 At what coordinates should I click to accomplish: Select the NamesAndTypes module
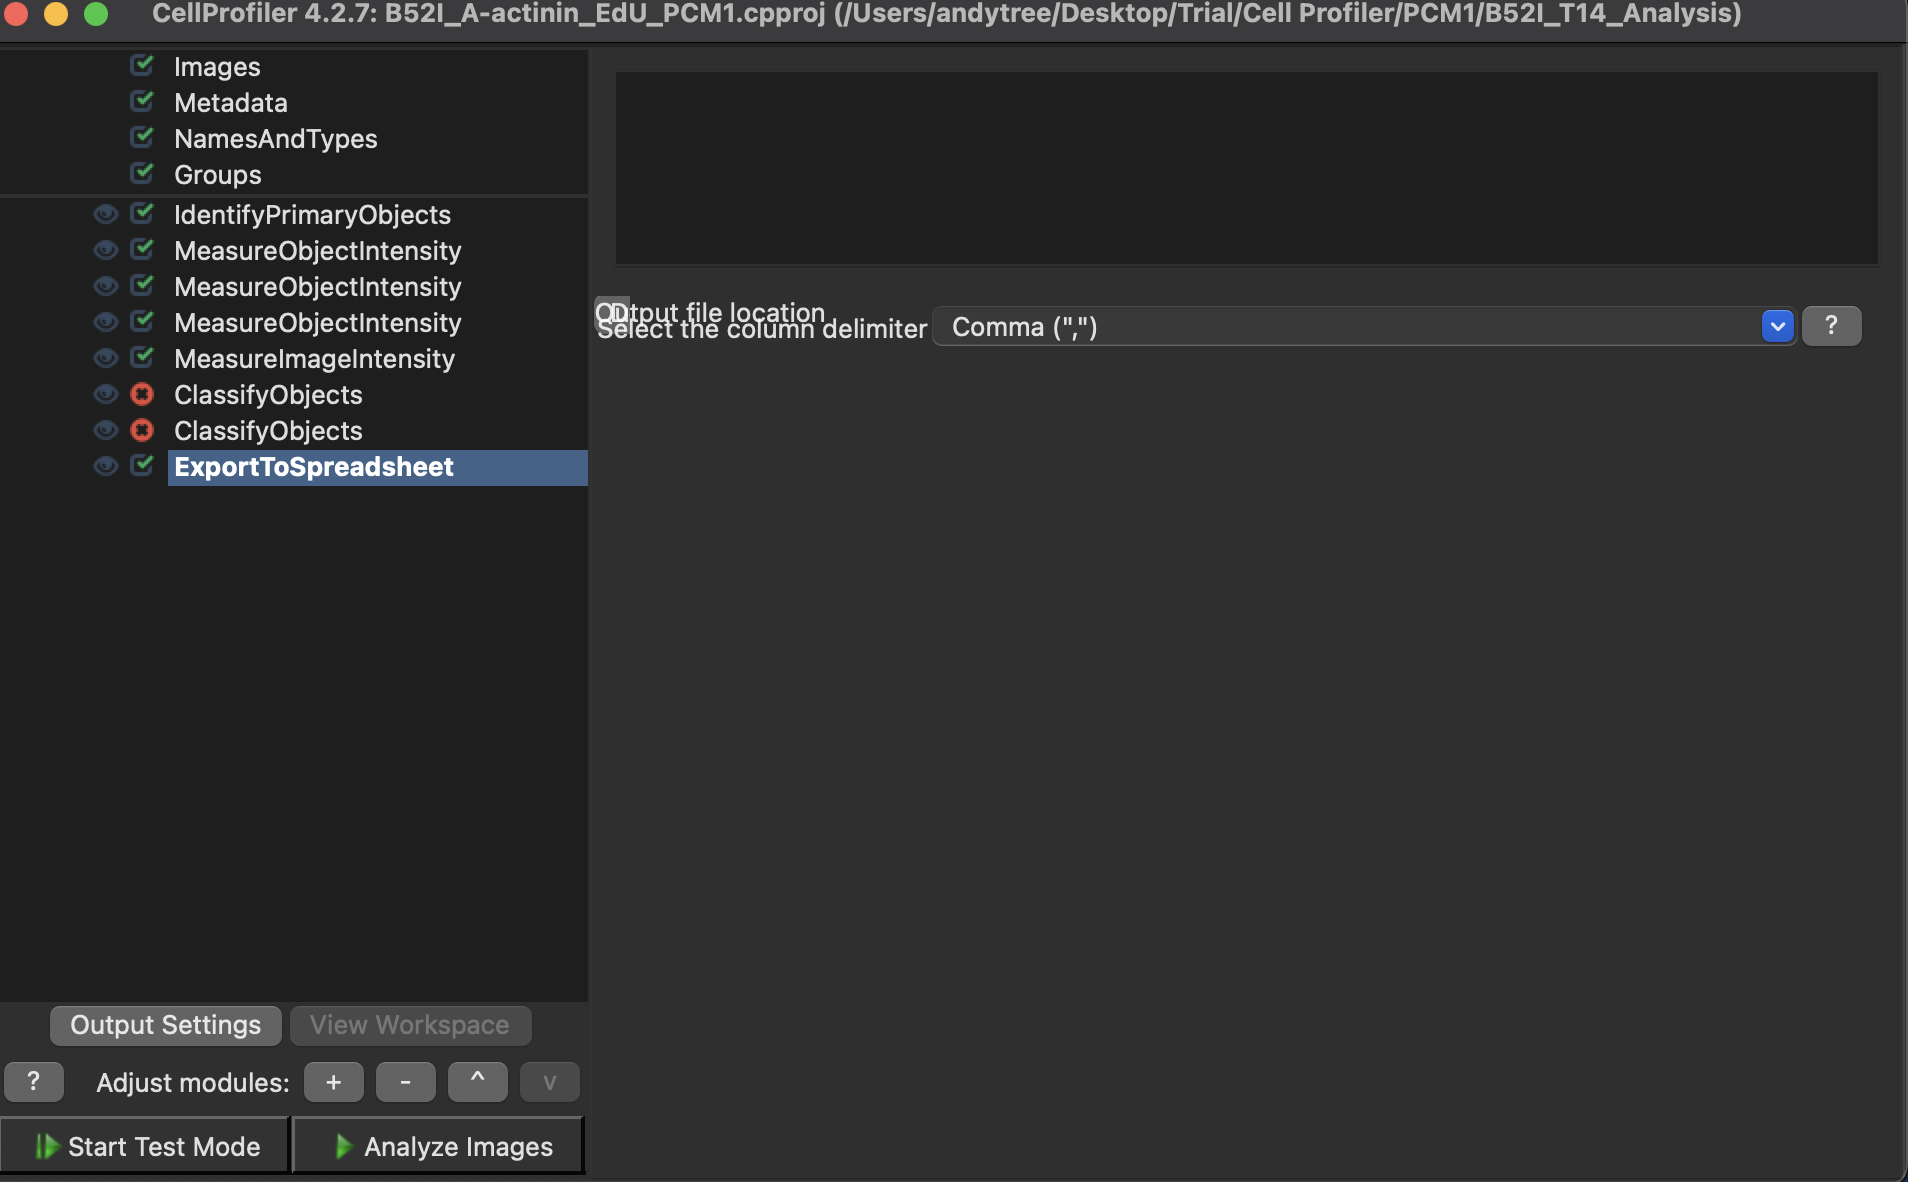tap(276, 138)
